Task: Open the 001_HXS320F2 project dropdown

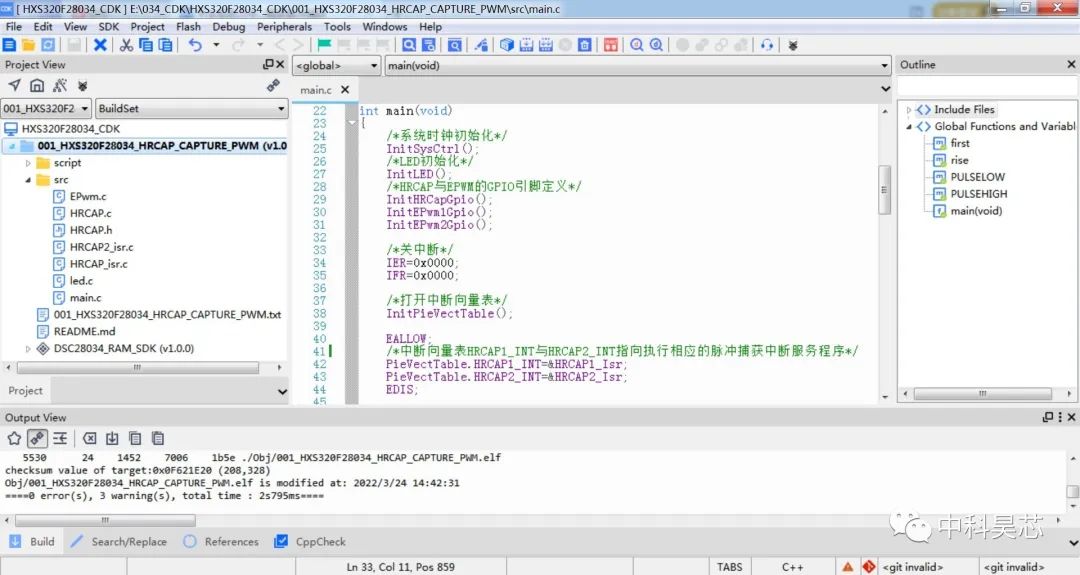Action: [x=46, y=108]
